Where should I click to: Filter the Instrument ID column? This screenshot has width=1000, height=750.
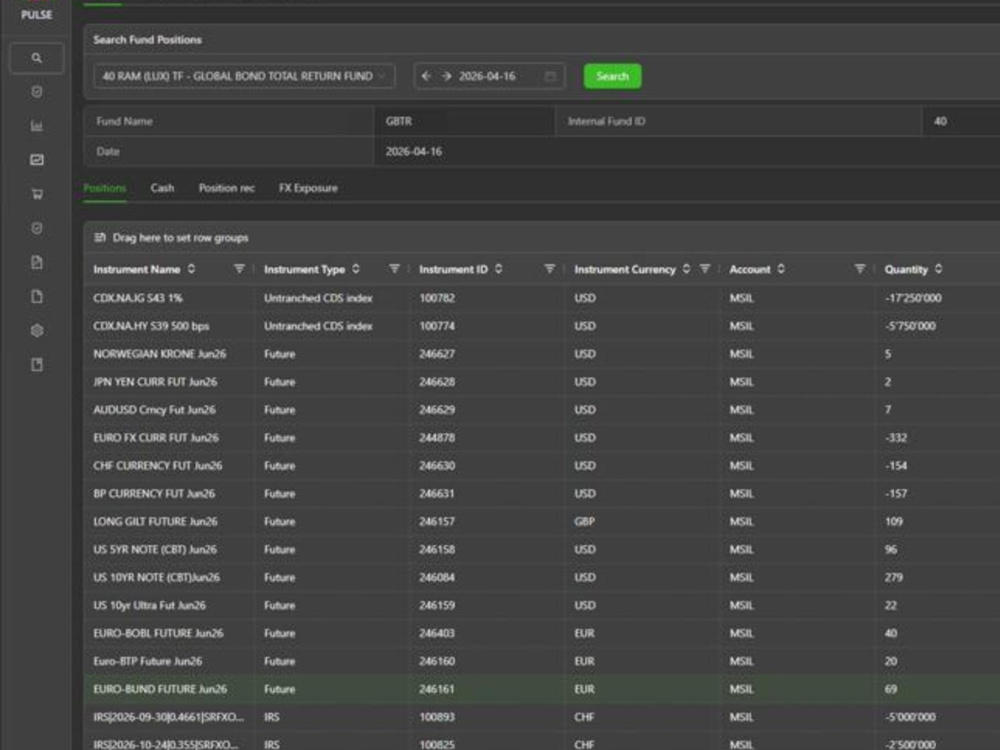549,269
